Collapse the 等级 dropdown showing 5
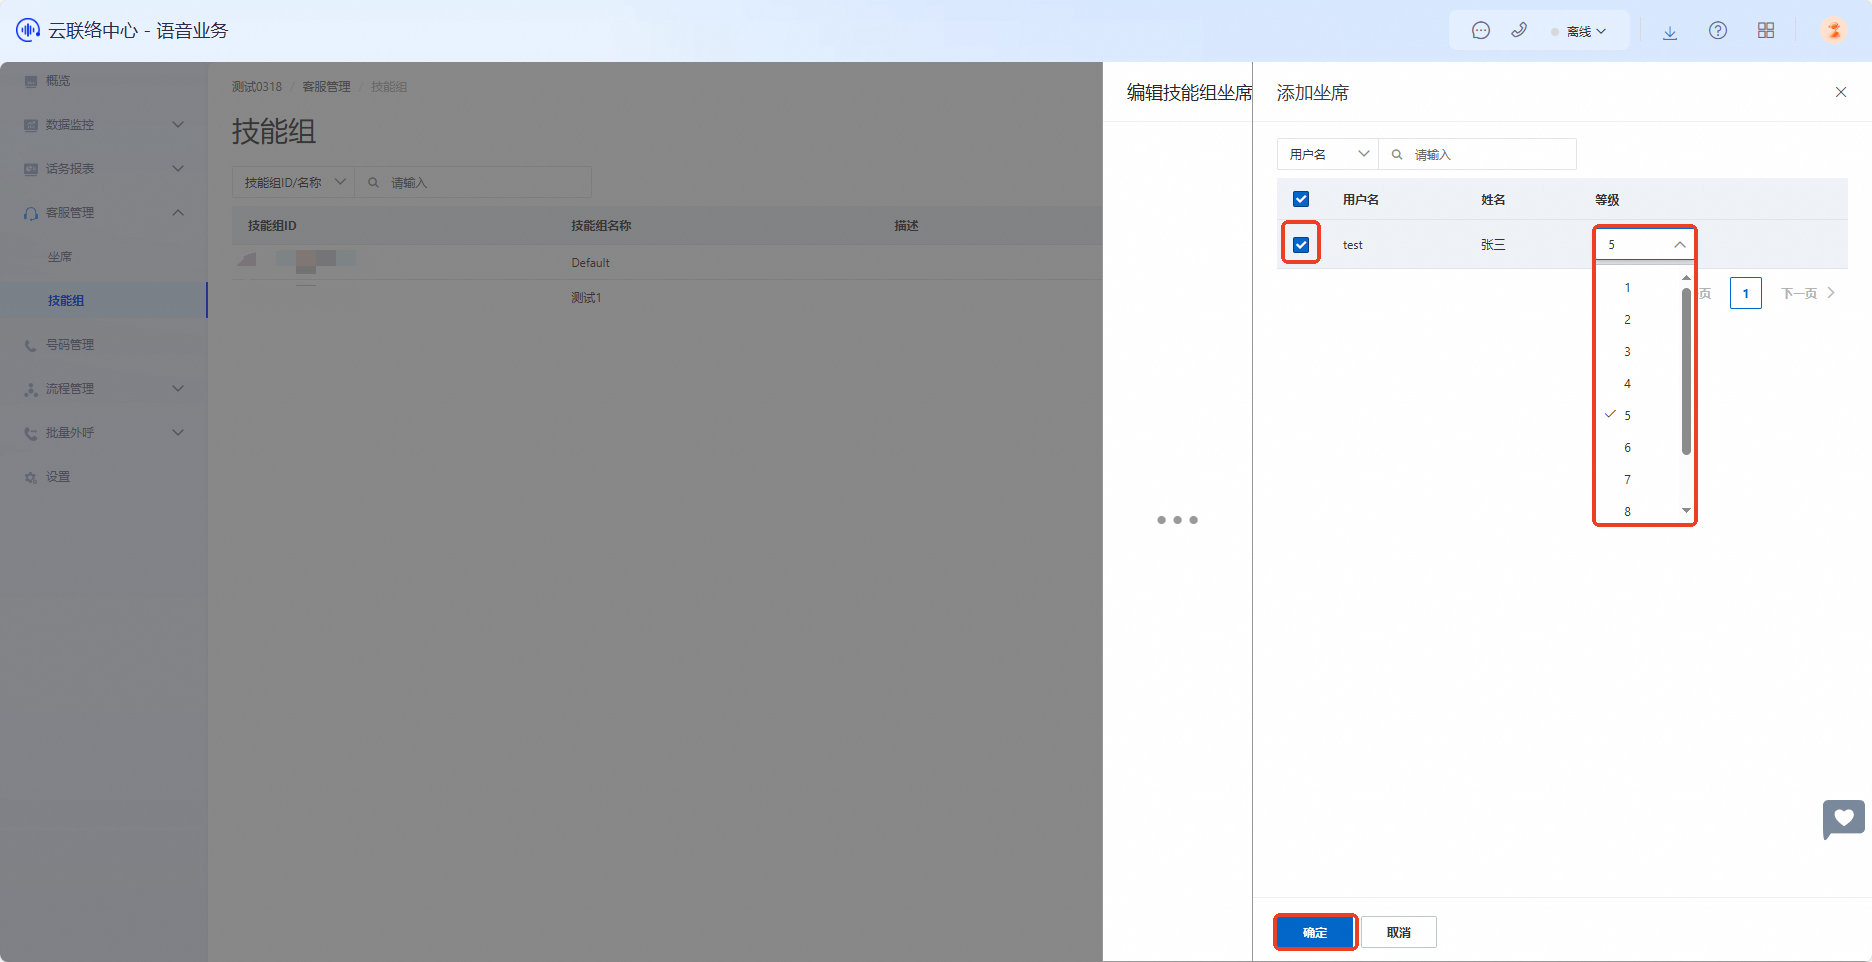Viewport: 1872px width, 962px height. [1644, 245]
